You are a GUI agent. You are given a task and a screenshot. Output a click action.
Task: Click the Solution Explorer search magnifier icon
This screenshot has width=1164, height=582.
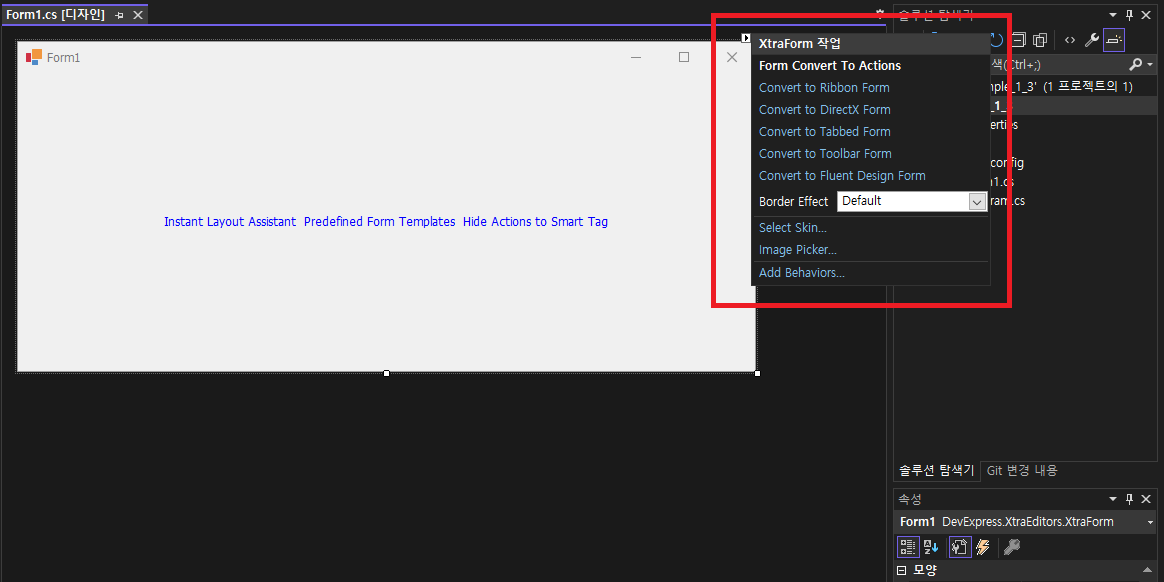(1136, 65)
